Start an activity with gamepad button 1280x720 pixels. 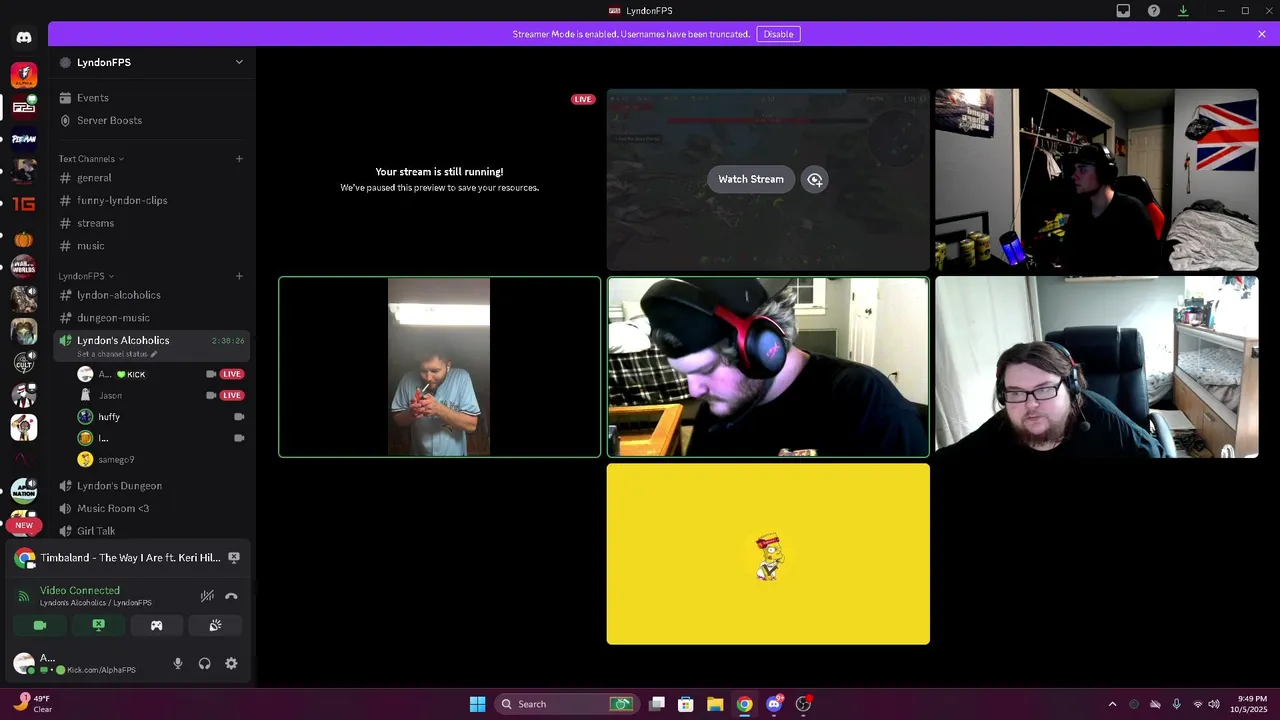coord(157,625)
